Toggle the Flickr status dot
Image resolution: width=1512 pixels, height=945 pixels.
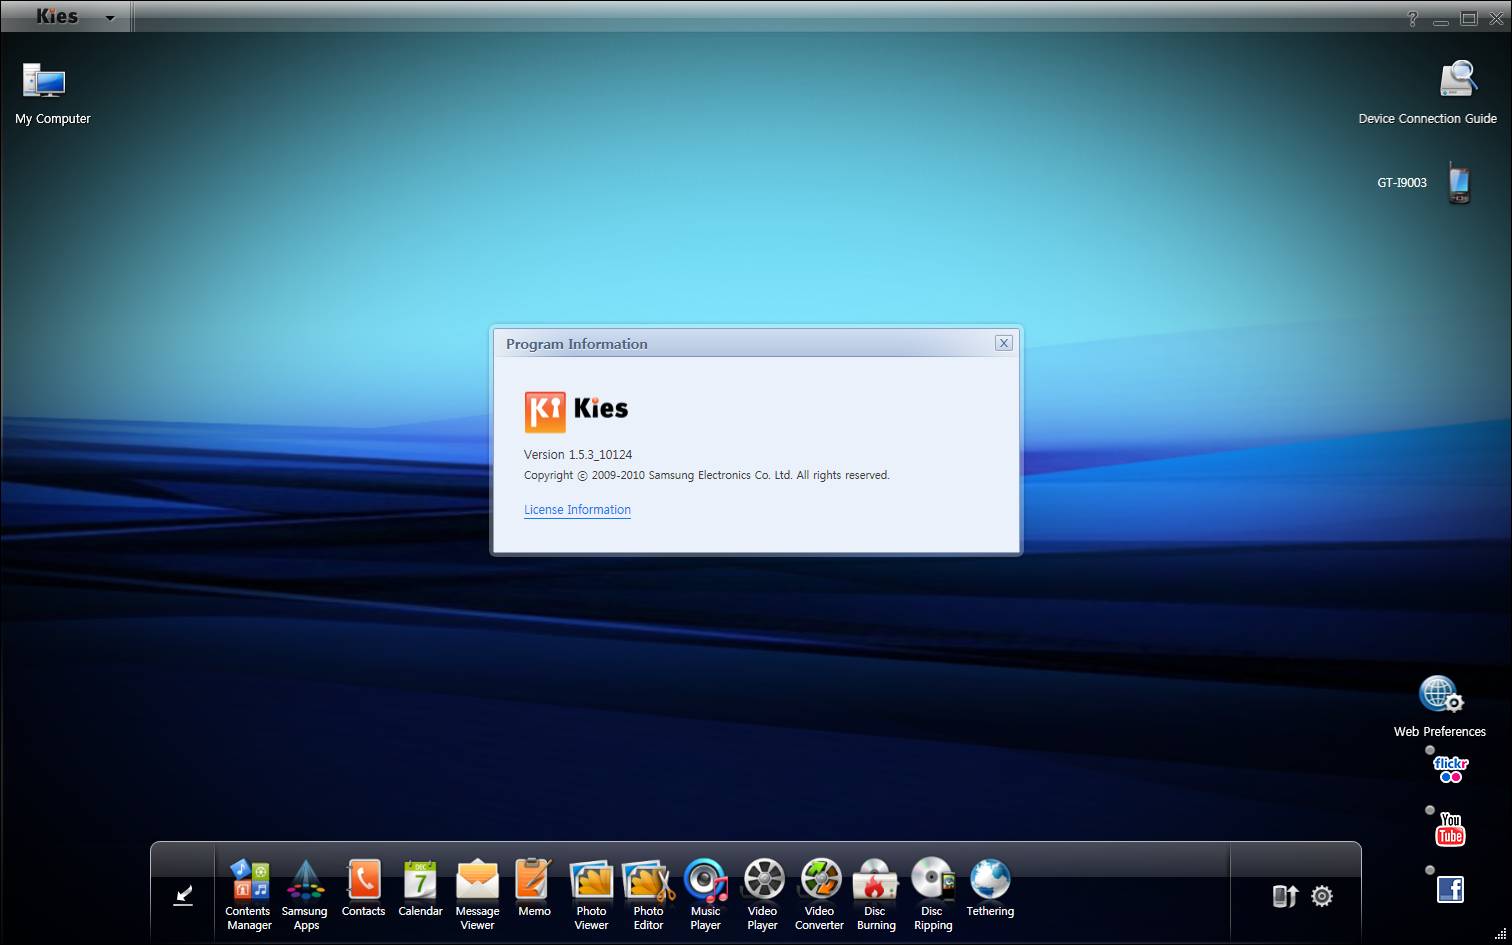(x=1430, y=750)
